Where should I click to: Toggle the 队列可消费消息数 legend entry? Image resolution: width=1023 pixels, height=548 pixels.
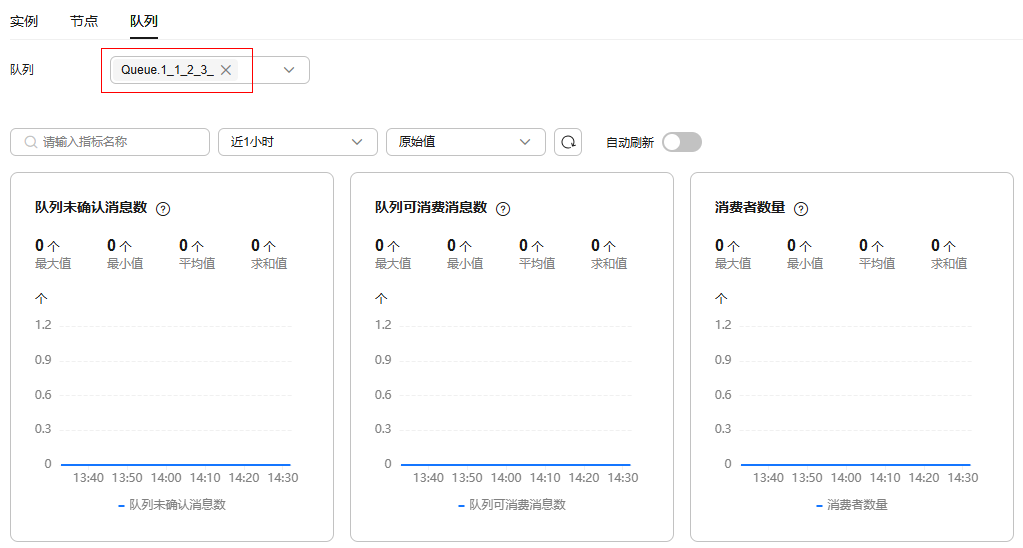(x=512, y=504)
